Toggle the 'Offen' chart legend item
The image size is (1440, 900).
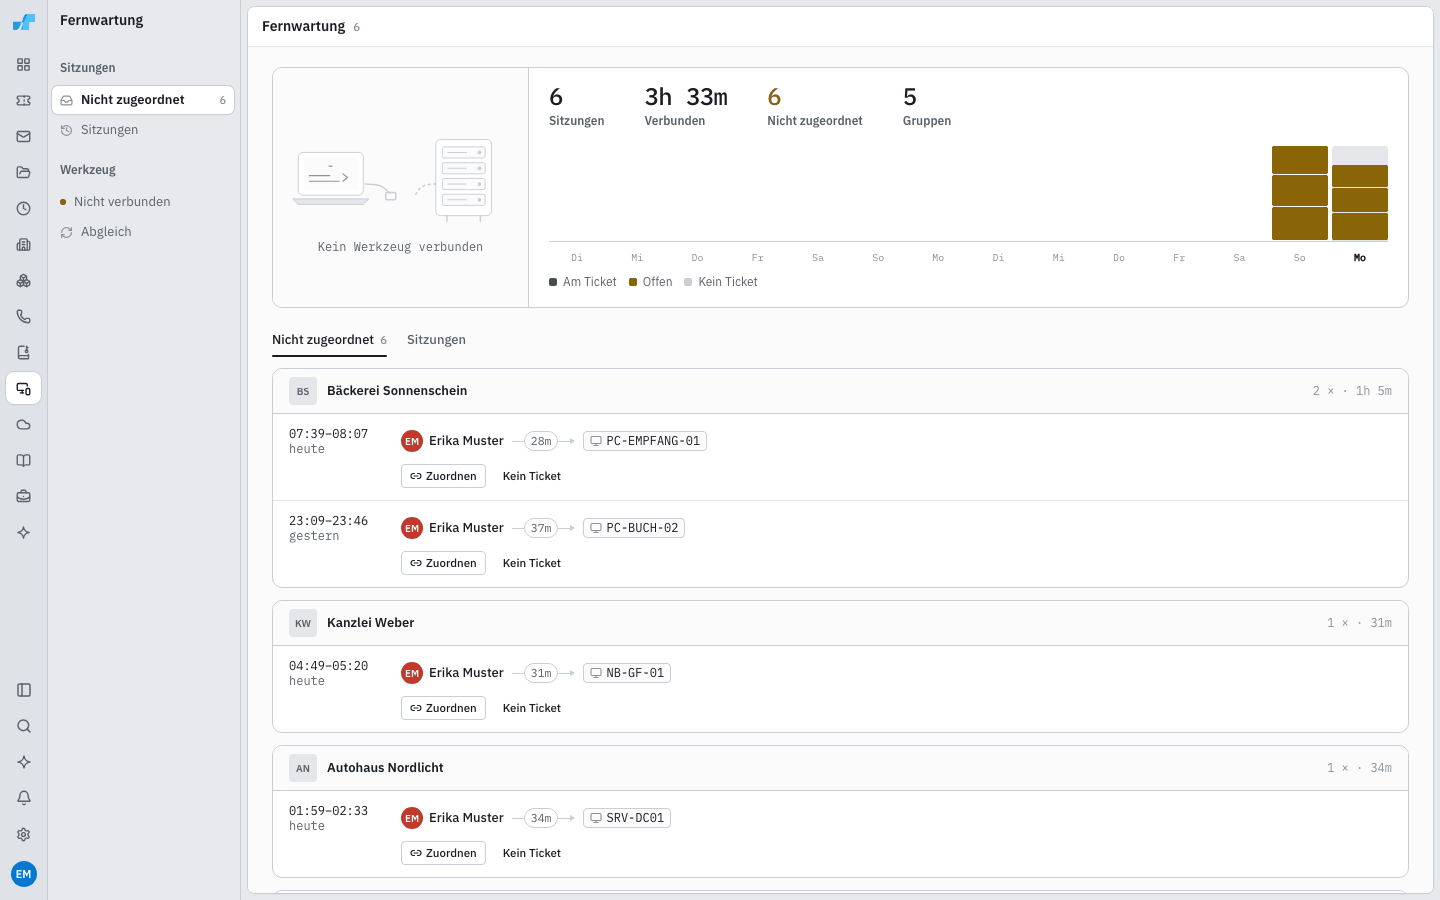(x=651, y=282)
